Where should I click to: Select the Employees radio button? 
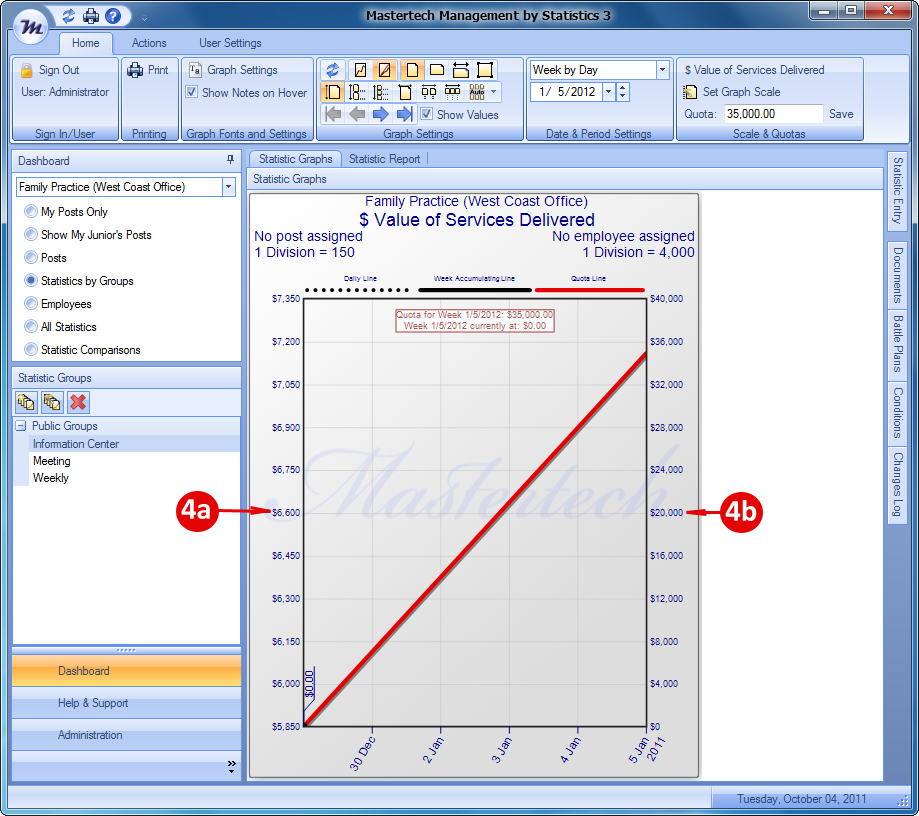[30, 304]
